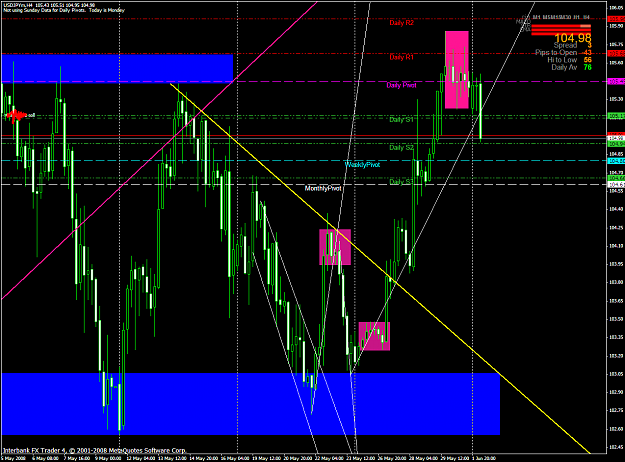This screenshot has width=625, height=462.
Task: Select the yellow descending trendline
Action: (380, 268)
